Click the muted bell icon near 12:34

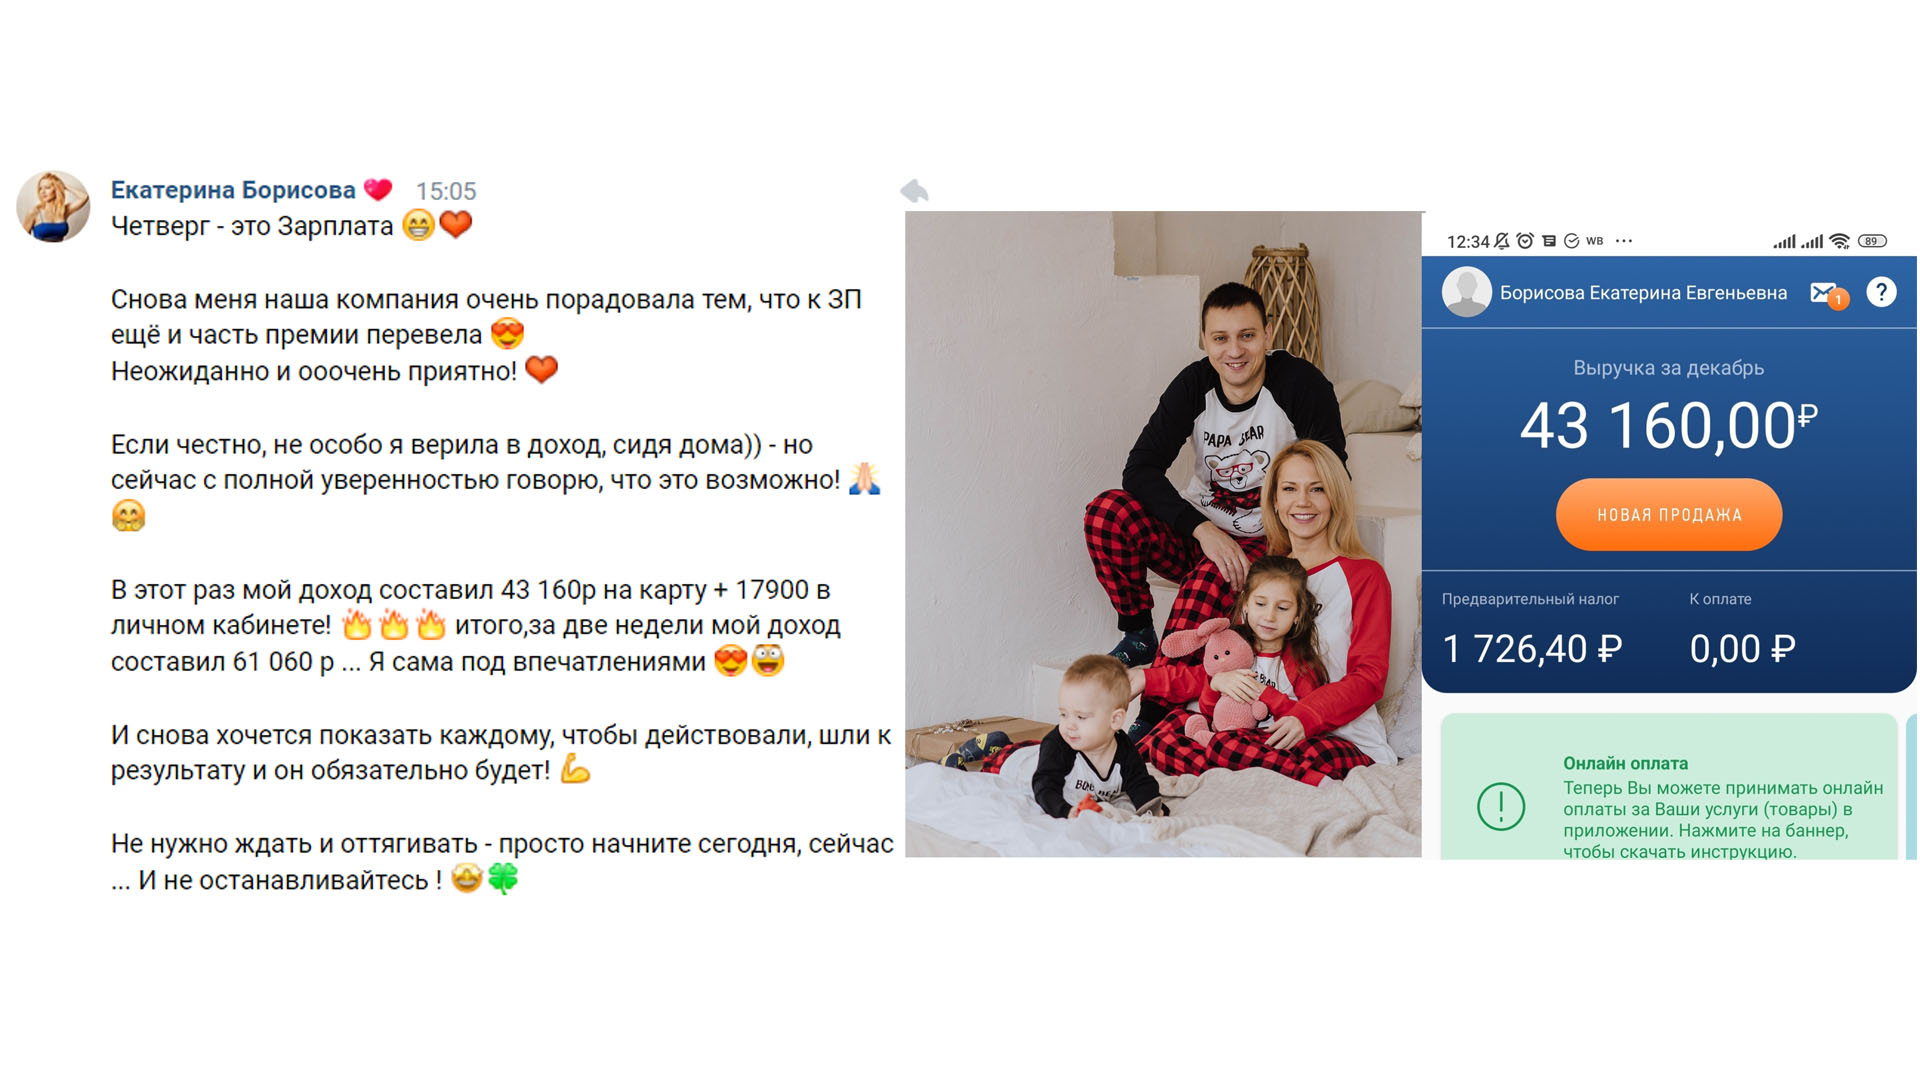(x=1502, y=241)
